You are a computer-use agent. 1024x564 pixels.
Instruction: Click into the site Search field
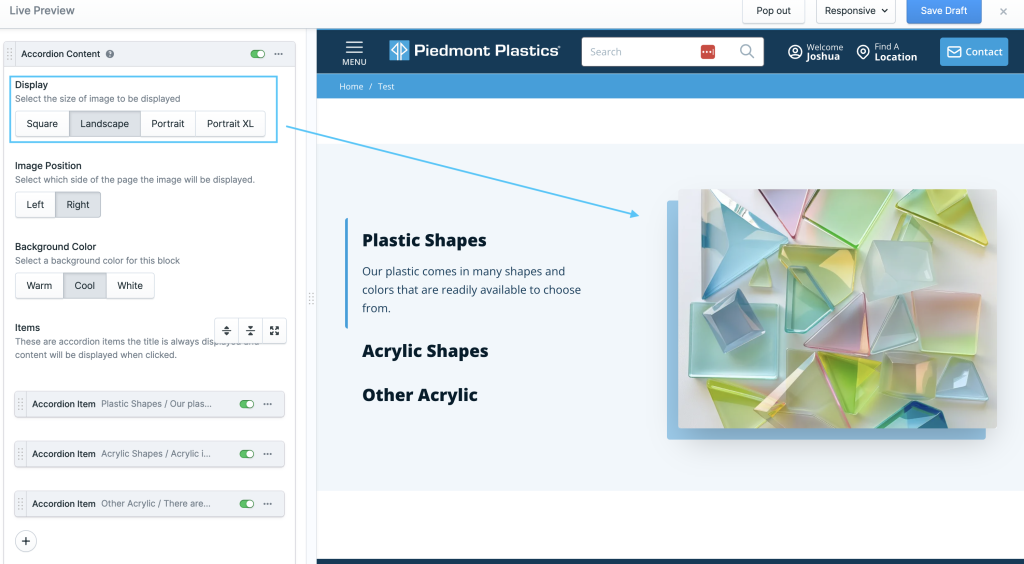[x=638, y=52]
